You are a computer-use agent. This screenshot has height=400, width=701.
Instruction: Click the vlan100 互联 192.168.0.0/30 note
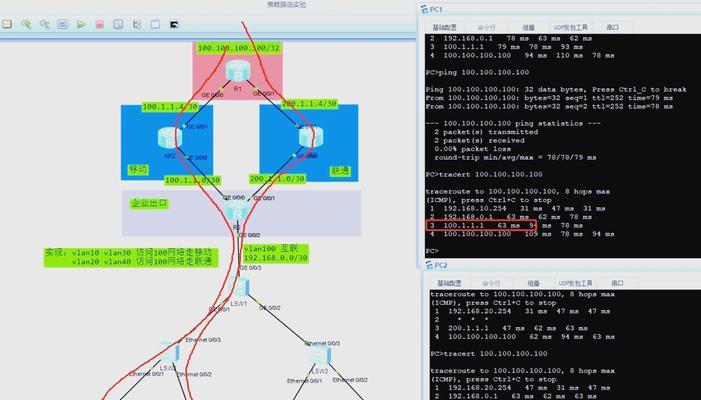tap(275, 253)
